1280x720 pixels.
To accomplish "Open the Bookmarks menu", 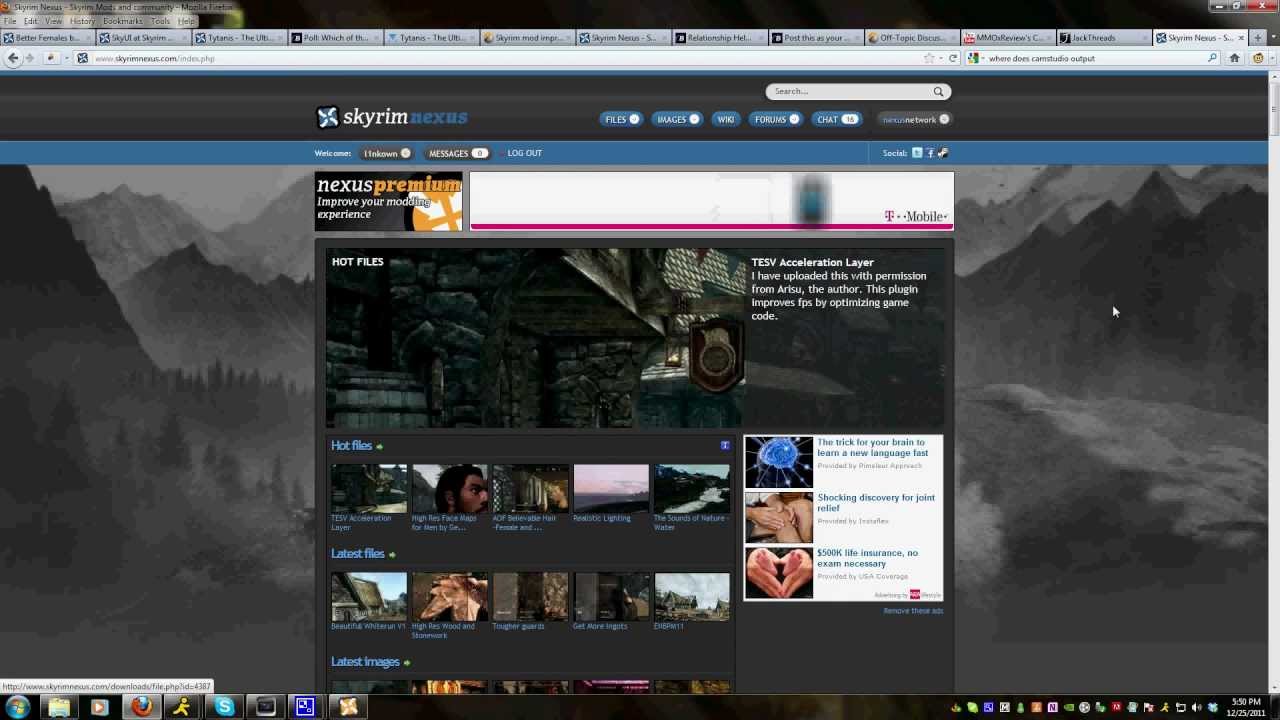I will point(123,21).
